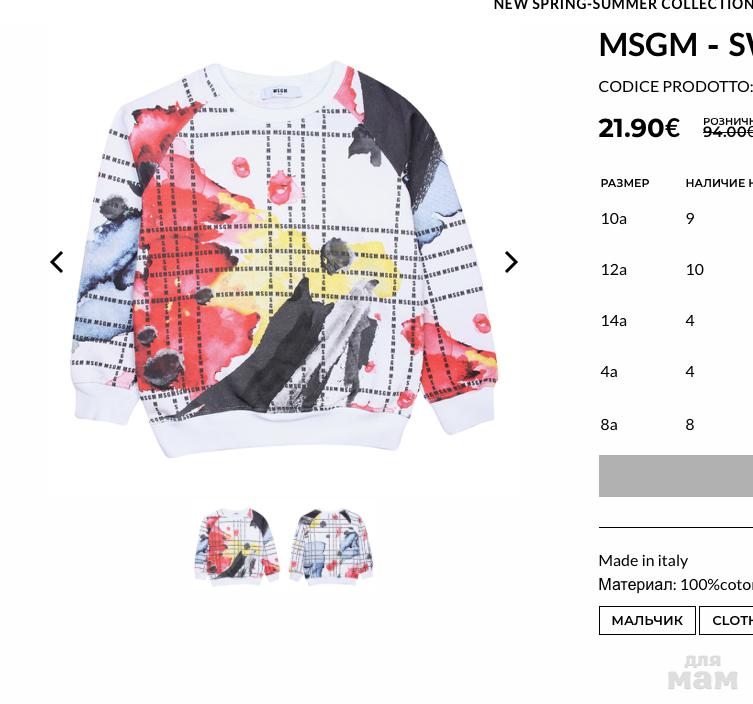753x704 pixels.
Task: Click the previous image arrow
Action: pos(57,262)
